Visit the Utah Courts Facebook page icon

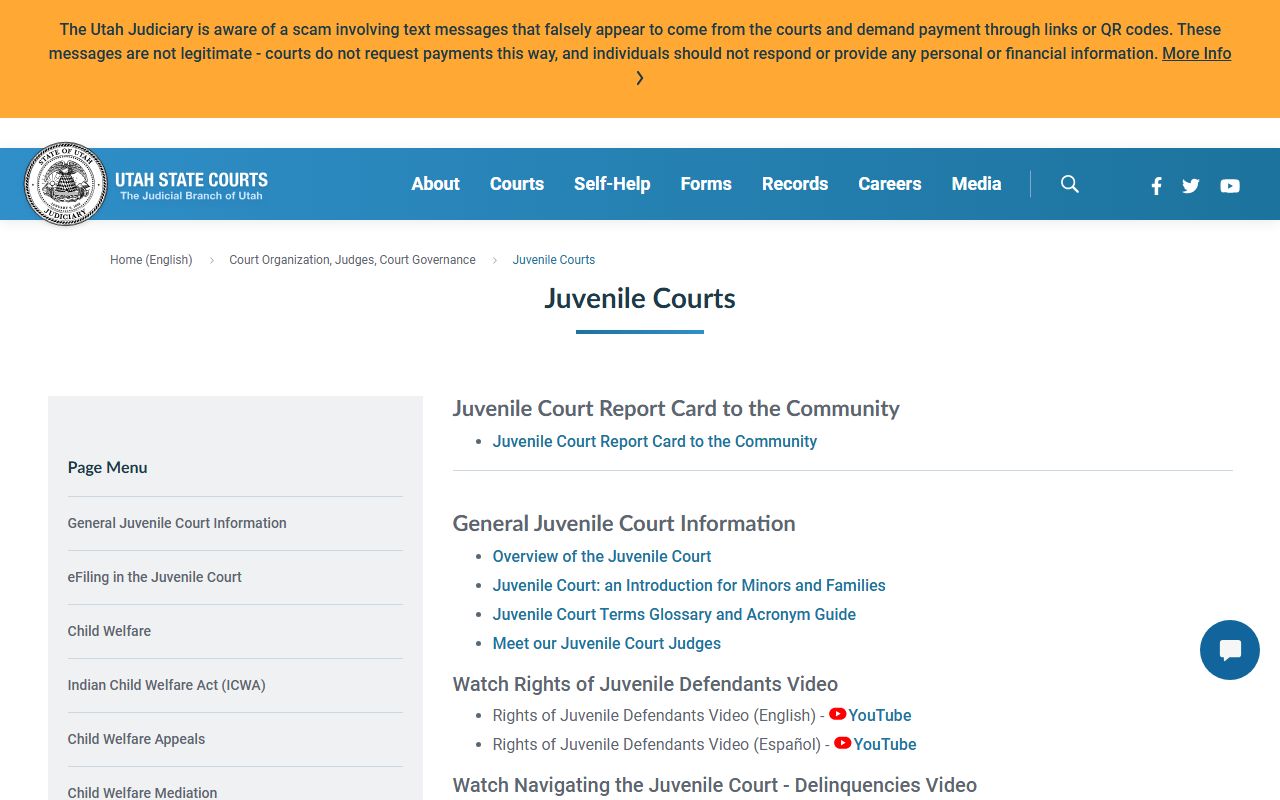(x=1156, y=186)
